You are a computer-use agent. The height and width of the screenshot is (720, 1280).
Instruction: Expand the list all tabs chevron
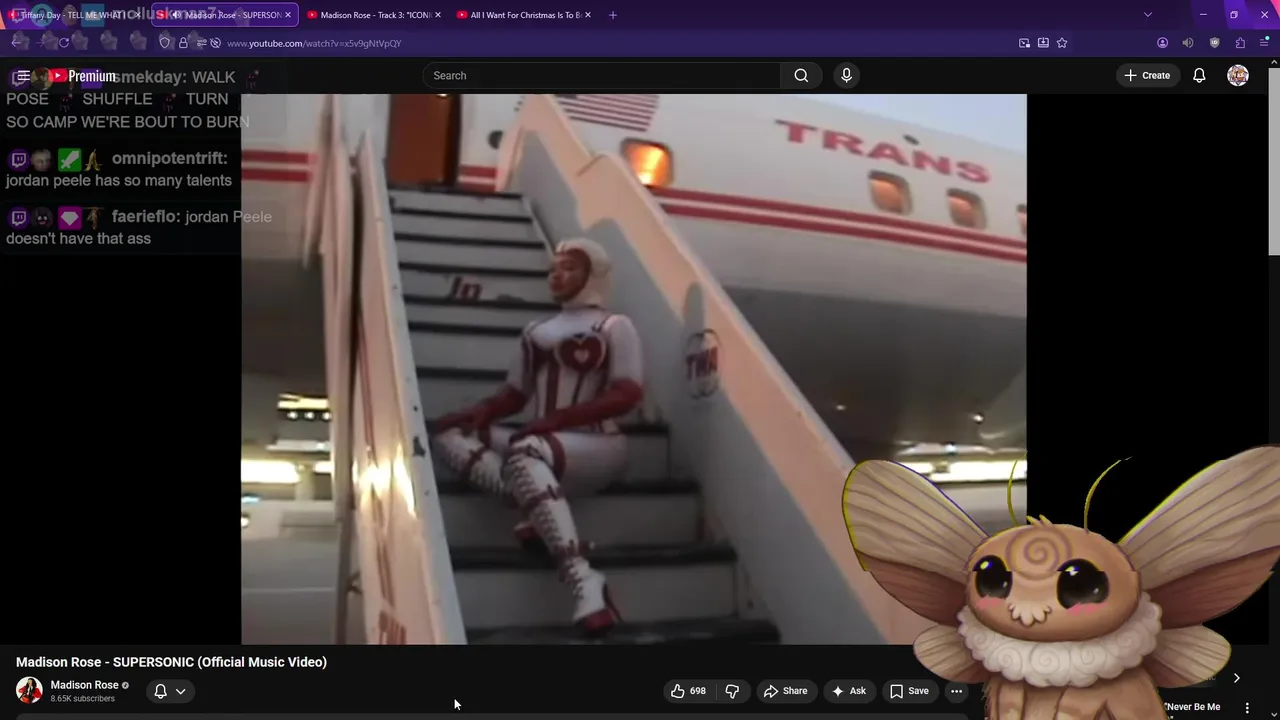point(1148,15)
